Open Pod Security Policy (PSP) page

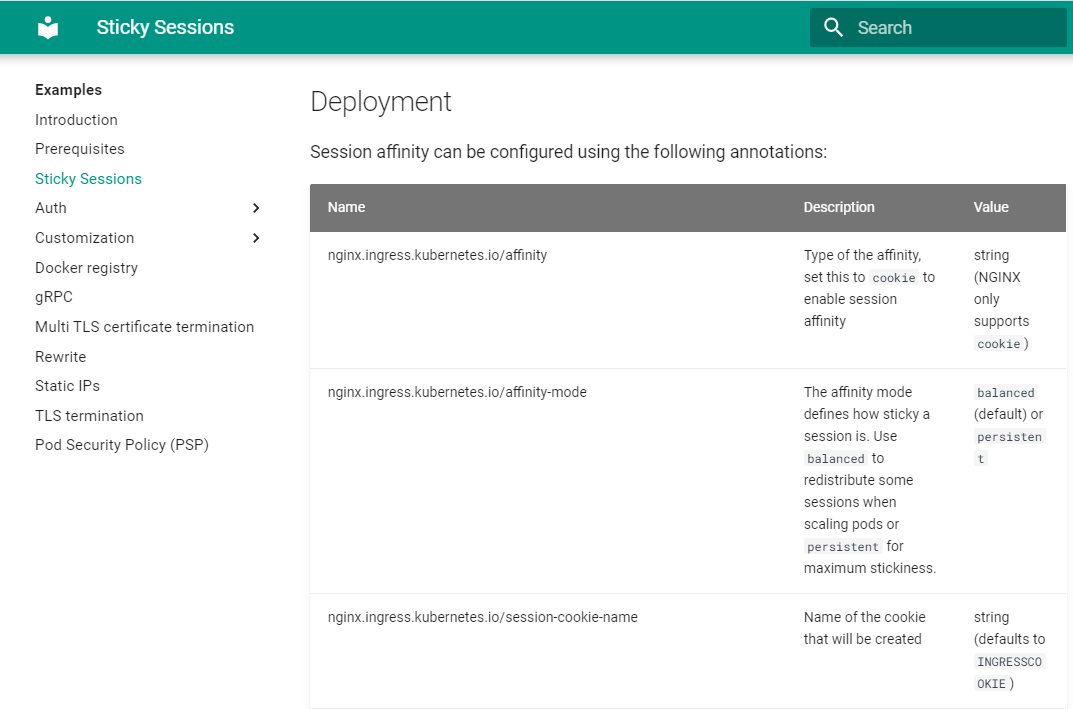122,445
